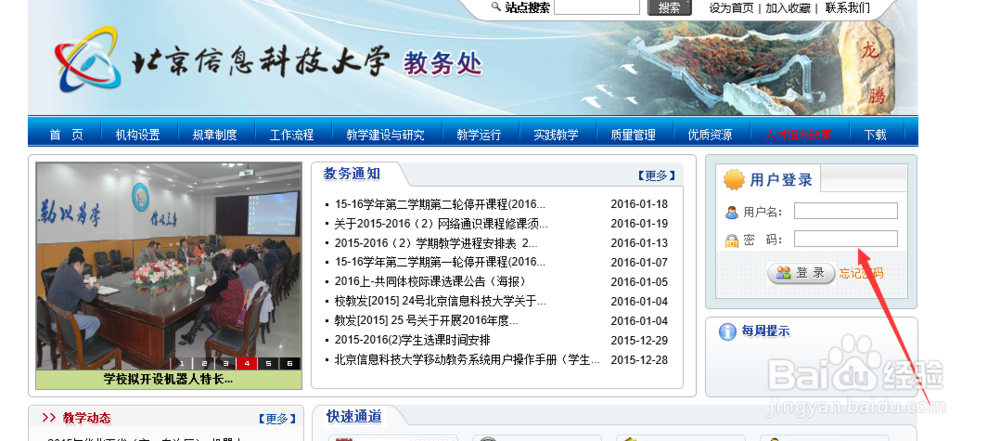Switch slideshow to slide 3
1000x441 pixels.
coord(225,364)
